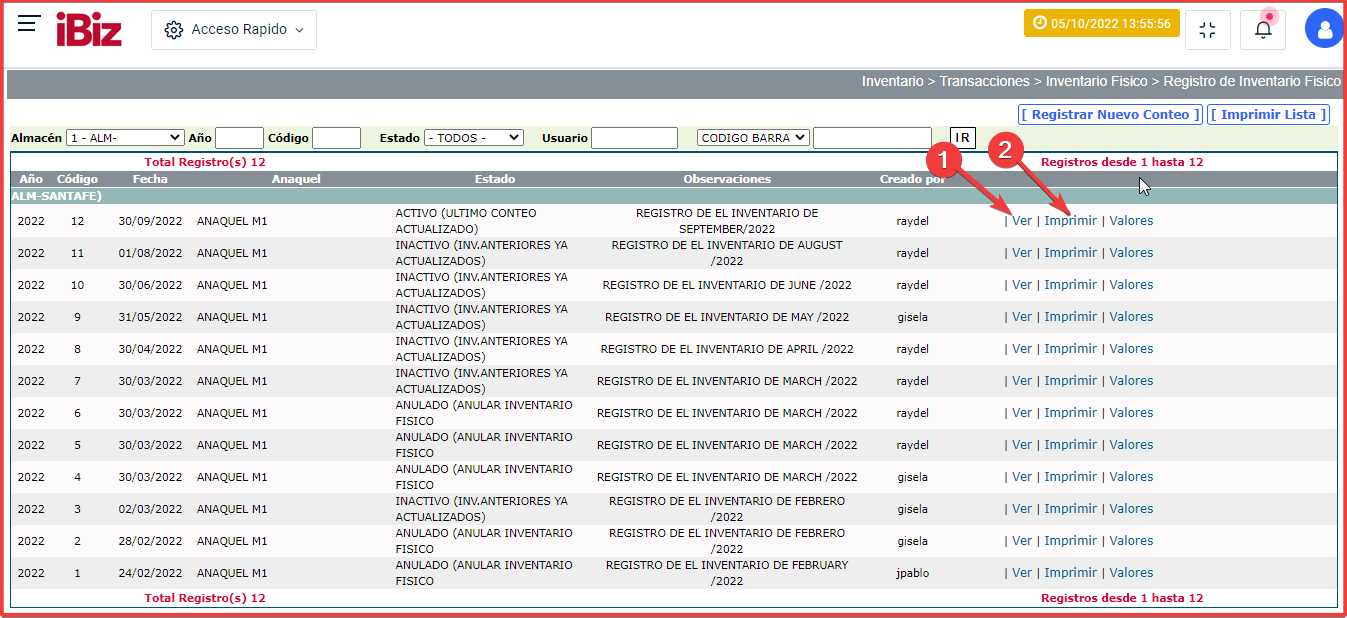Open the user profile avatar
Viewport: 1347px width, 618px height.
(1325, 30)
